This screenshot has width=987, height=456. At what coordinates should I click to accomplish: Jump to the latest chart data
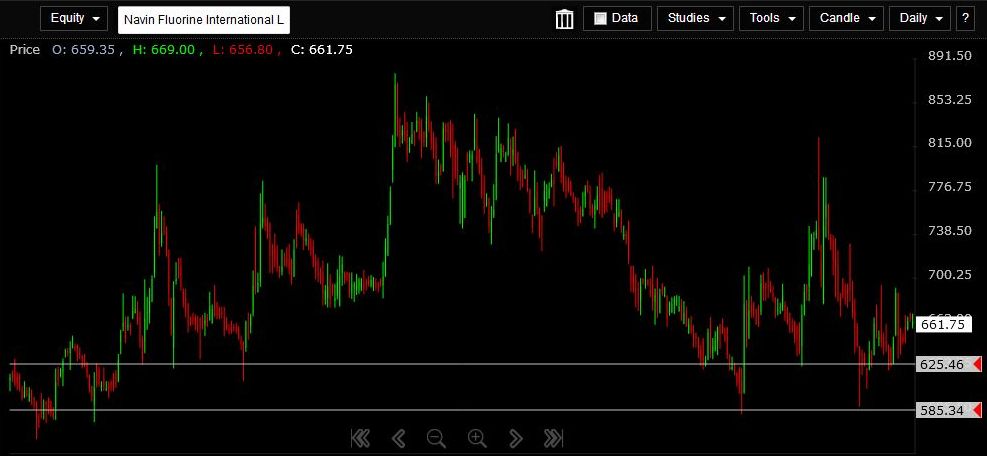552,438
